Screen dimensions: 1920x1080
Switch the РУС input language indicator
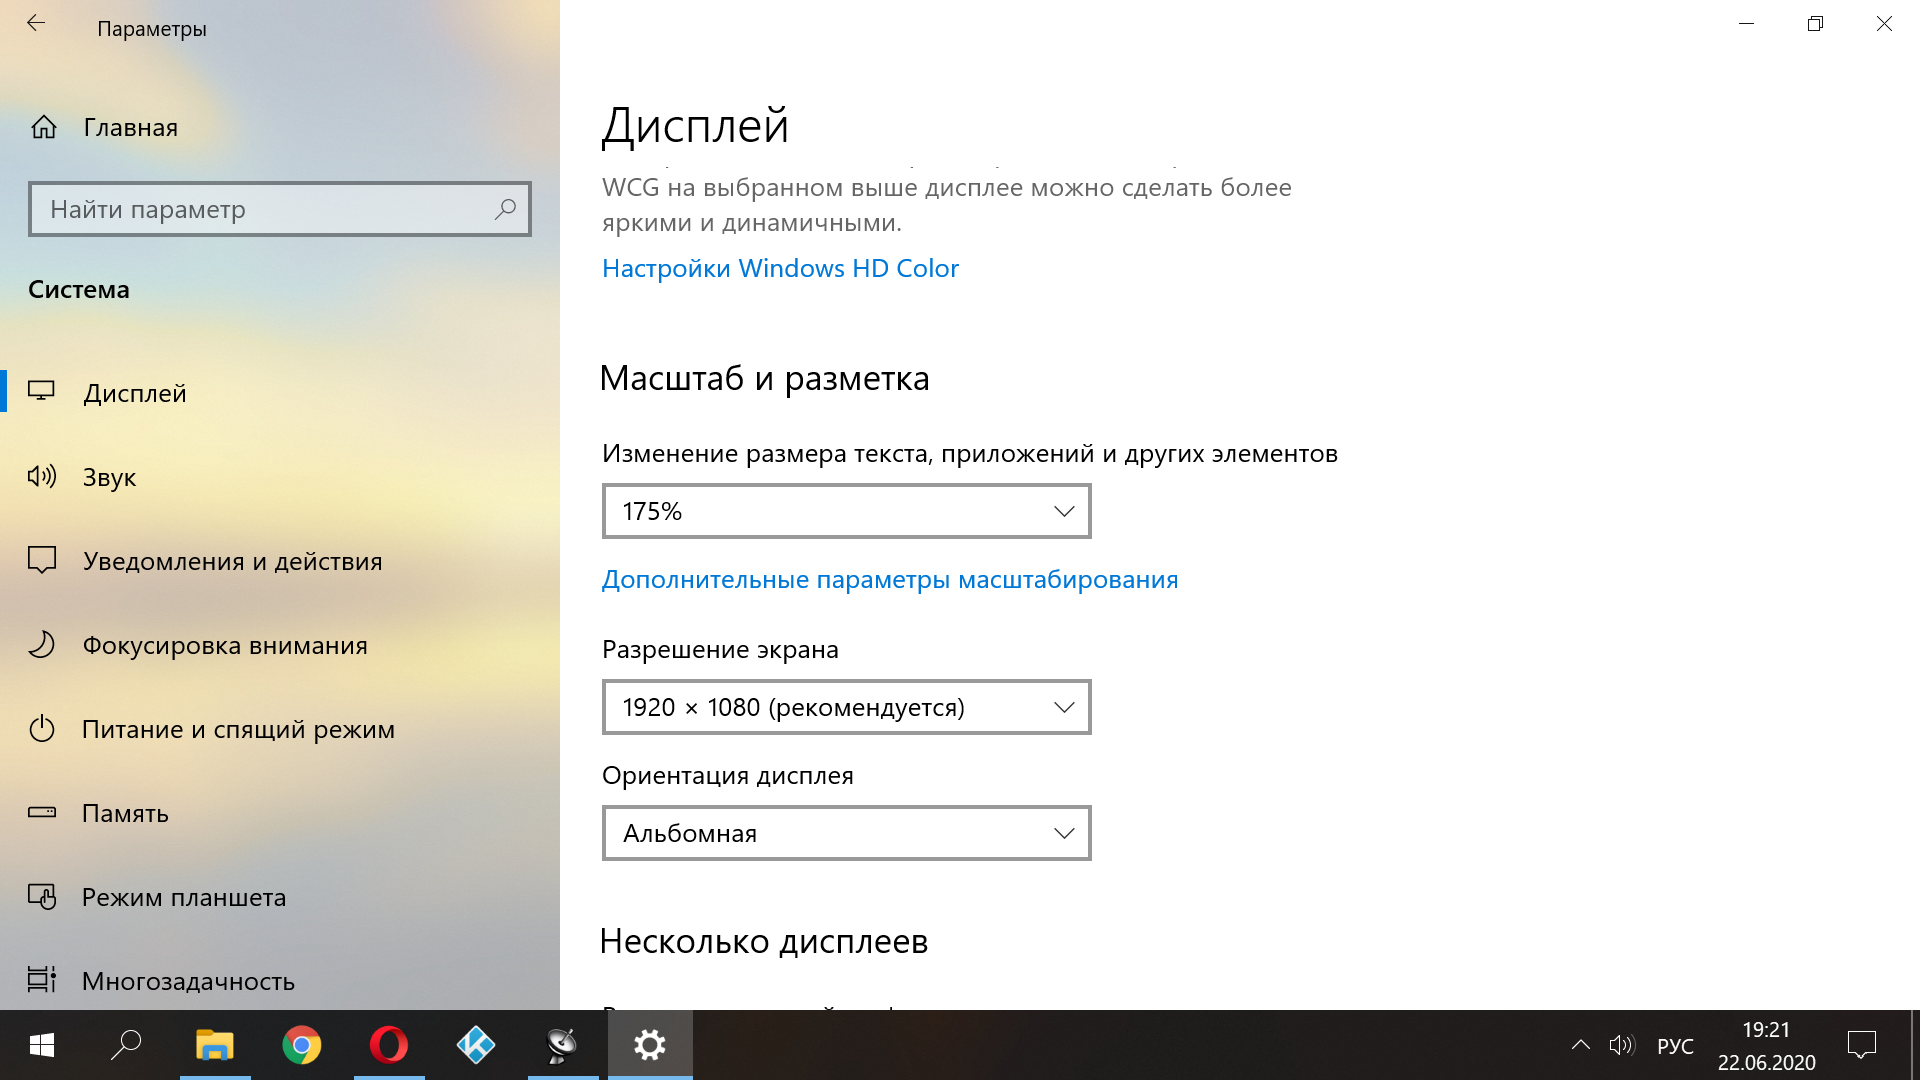[1675, 1046]
